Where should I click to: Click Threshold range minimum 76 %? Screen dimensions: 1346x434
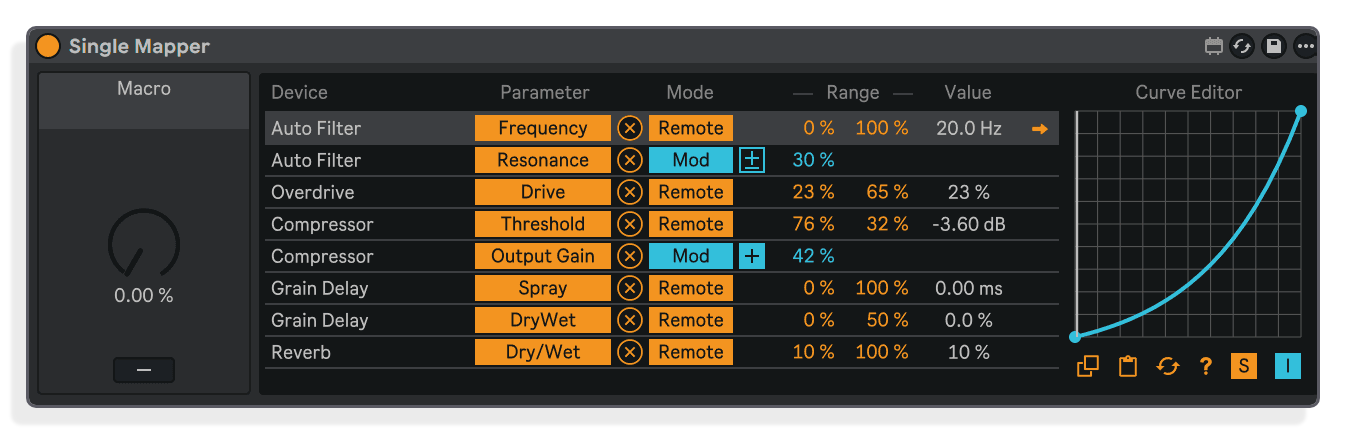(x=813, y=224)
